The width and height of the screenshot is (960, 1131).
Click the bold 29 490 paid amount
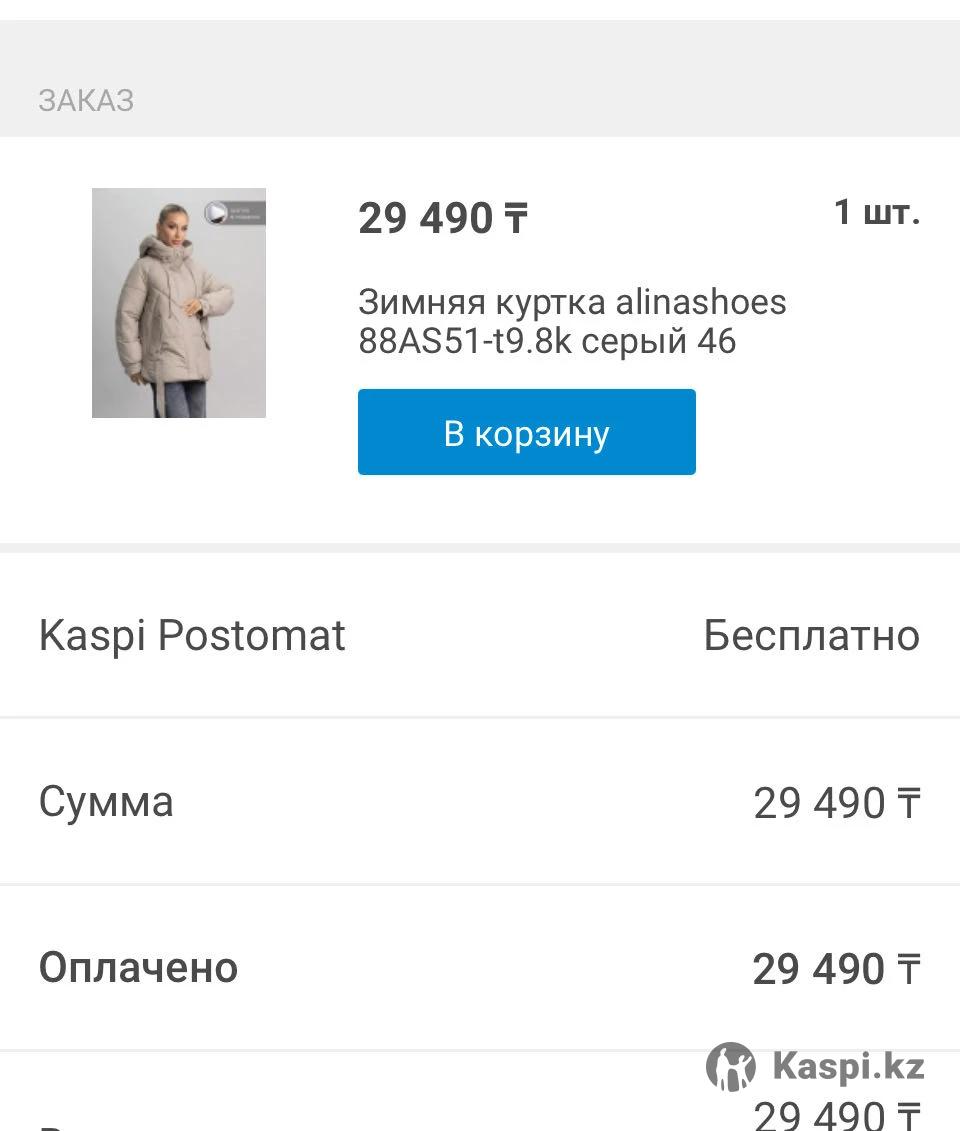click(818, 969)
